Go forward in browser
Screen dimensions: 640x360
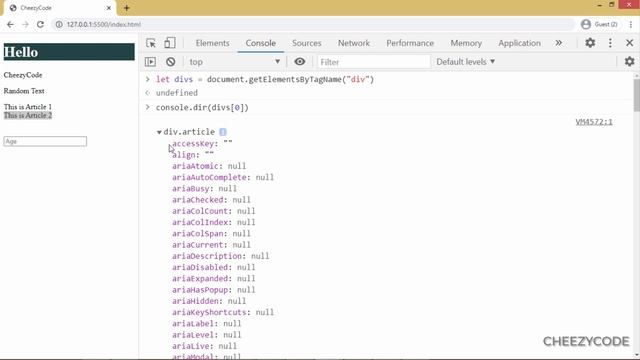coord(25,24)
